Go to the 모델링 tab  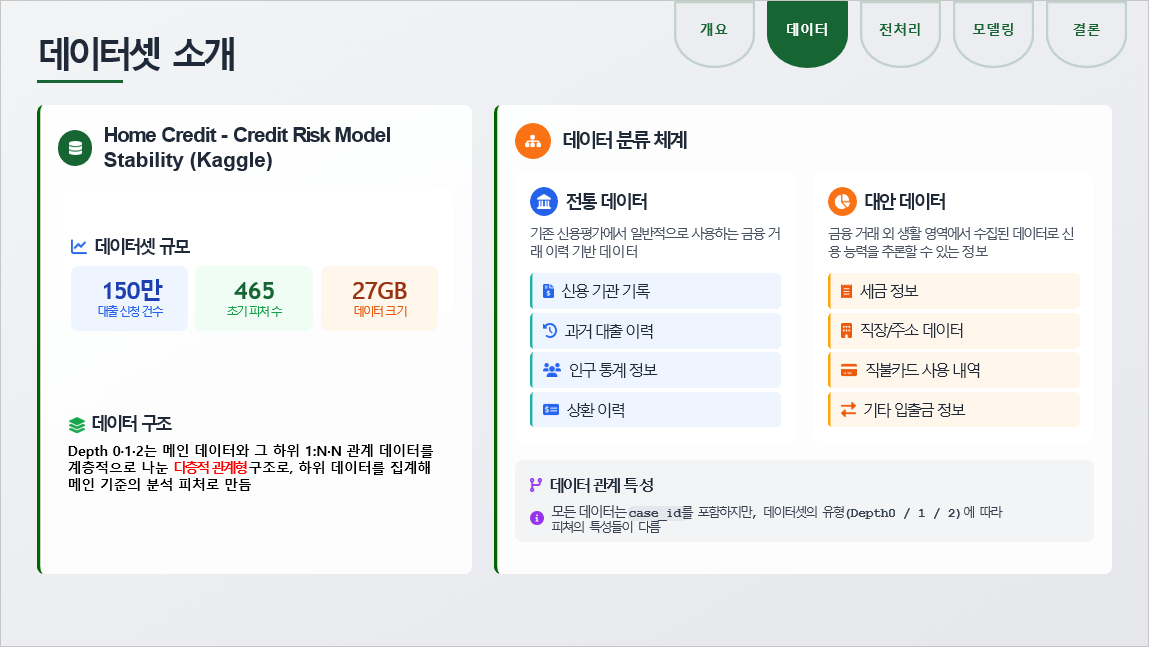[993, 30]
